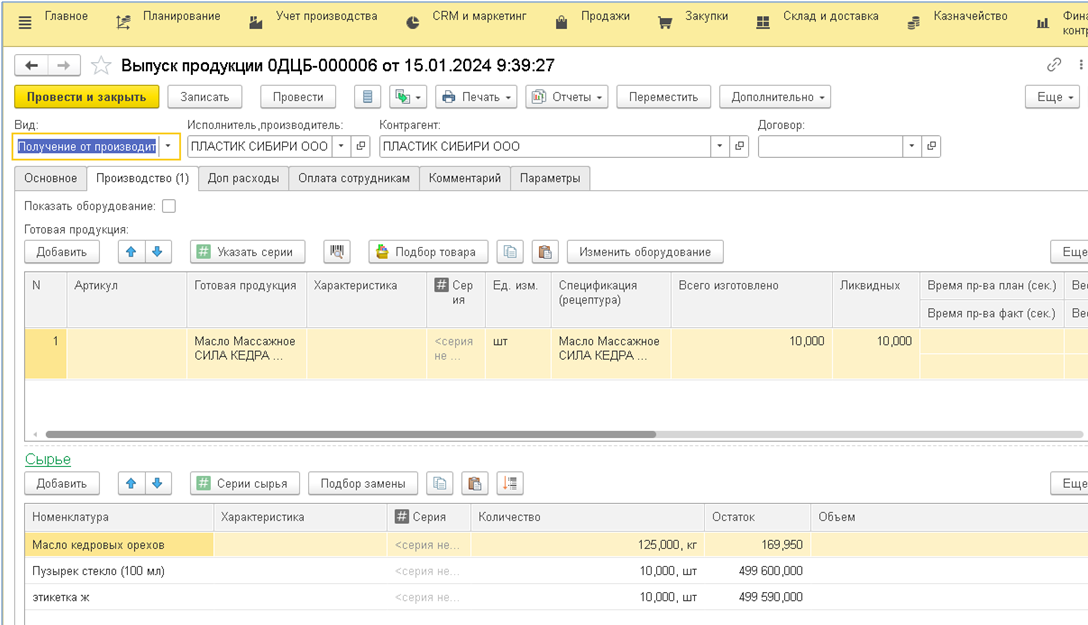The width and height of the screenshot is (1088, 625).
Task: Enable the Показать оборудование checkbox
Action: pos(168,206)
